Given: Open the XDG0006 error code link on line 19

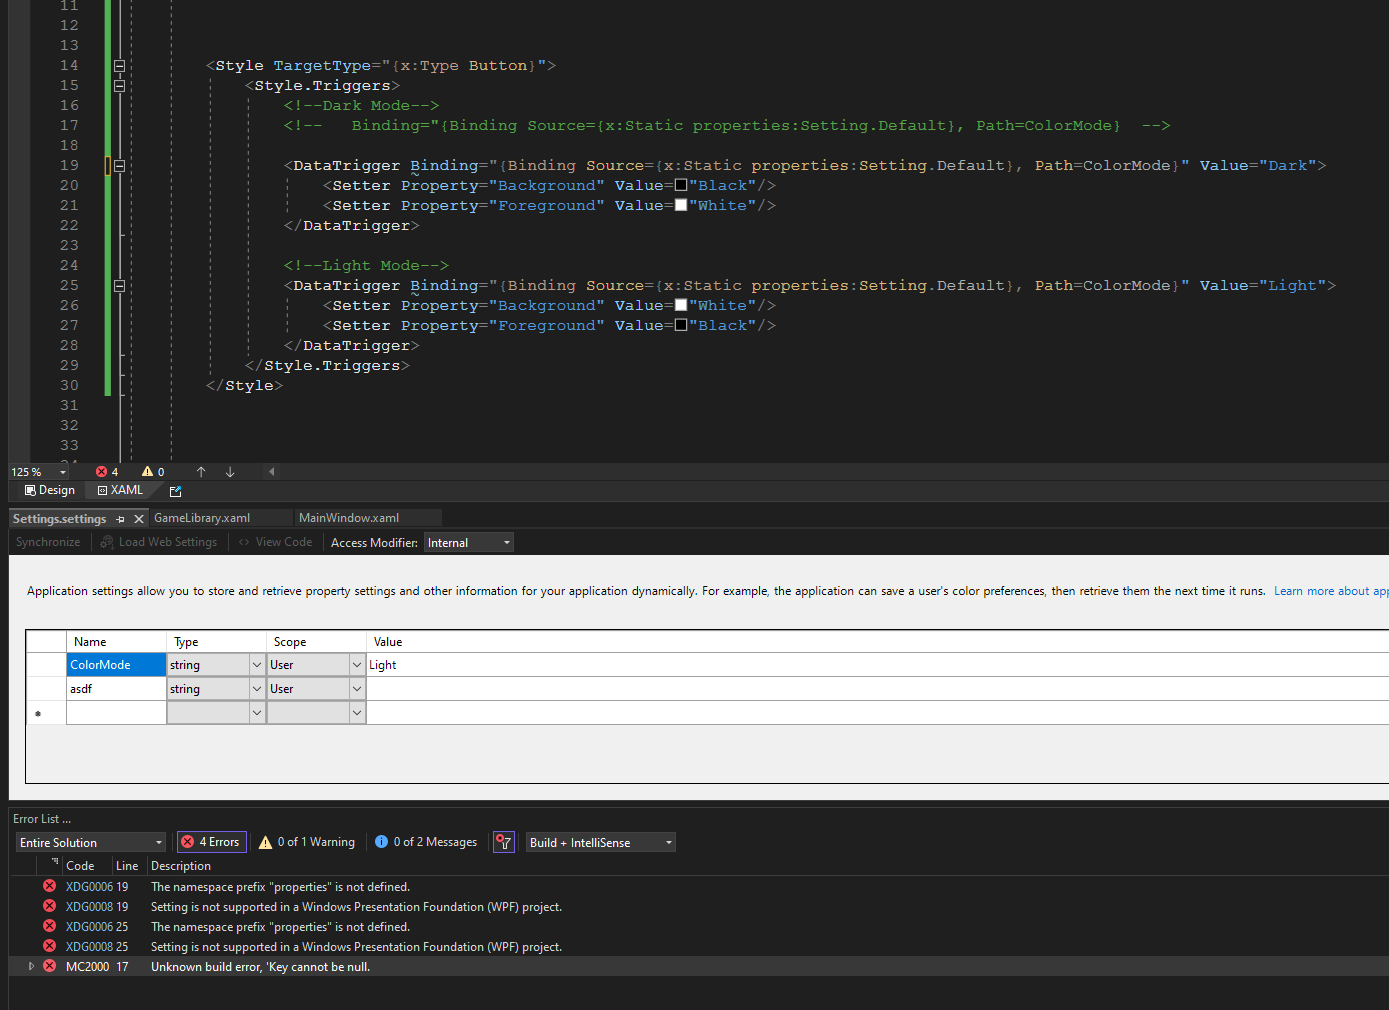Looking at the screenshot, I should coord(89,887).
